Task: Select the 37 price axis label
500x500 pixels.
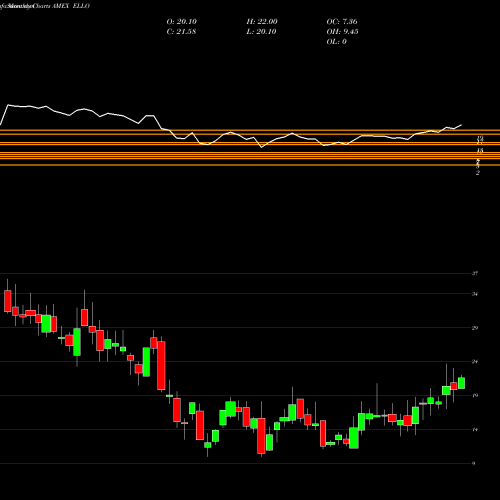Action: pos(475,274)
